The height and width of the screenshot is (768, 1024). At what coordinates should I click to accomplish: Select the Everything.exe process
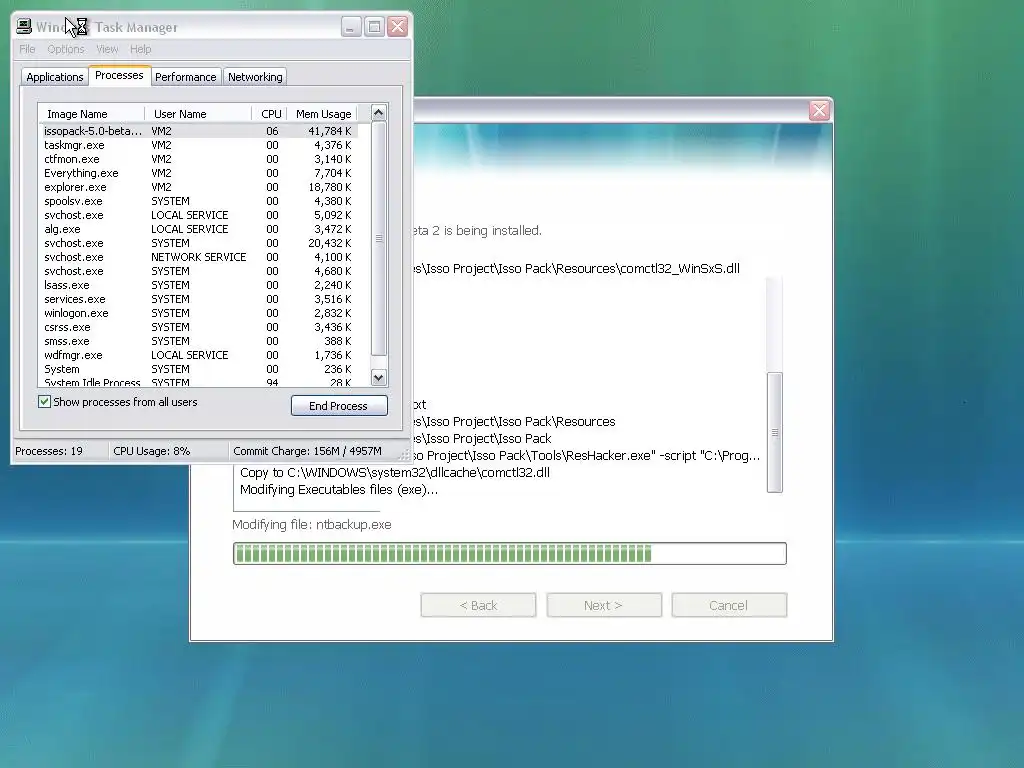[199, 173]
